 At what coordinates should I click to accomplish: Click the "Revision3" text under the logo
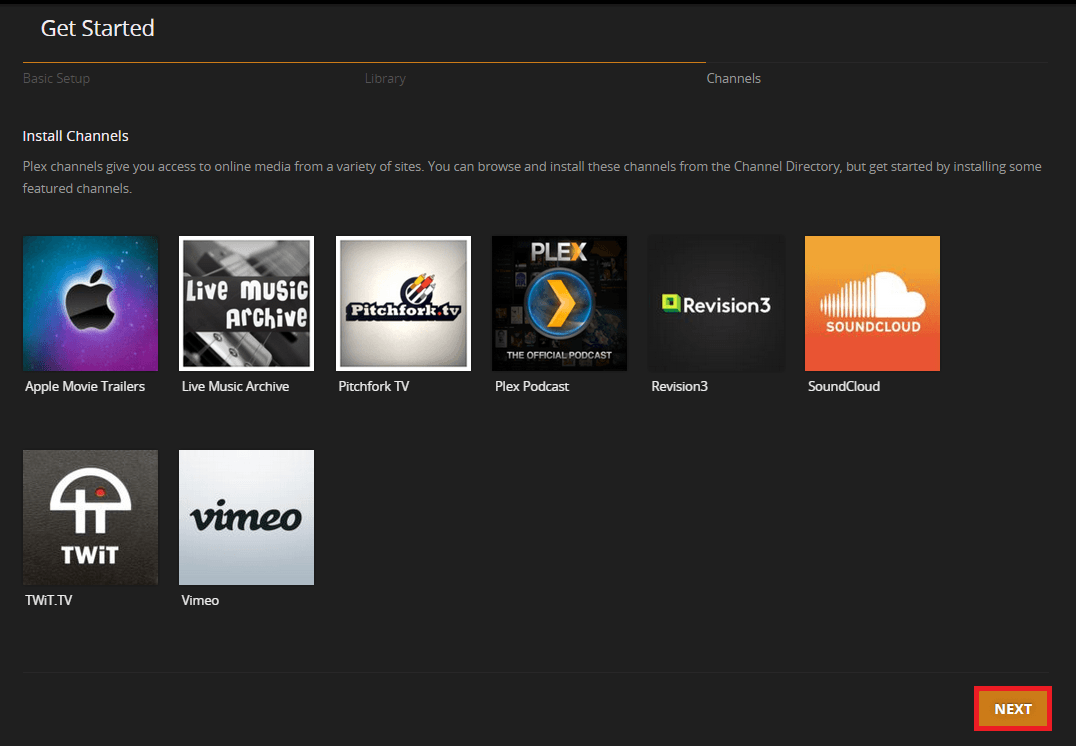coord(679,386)
